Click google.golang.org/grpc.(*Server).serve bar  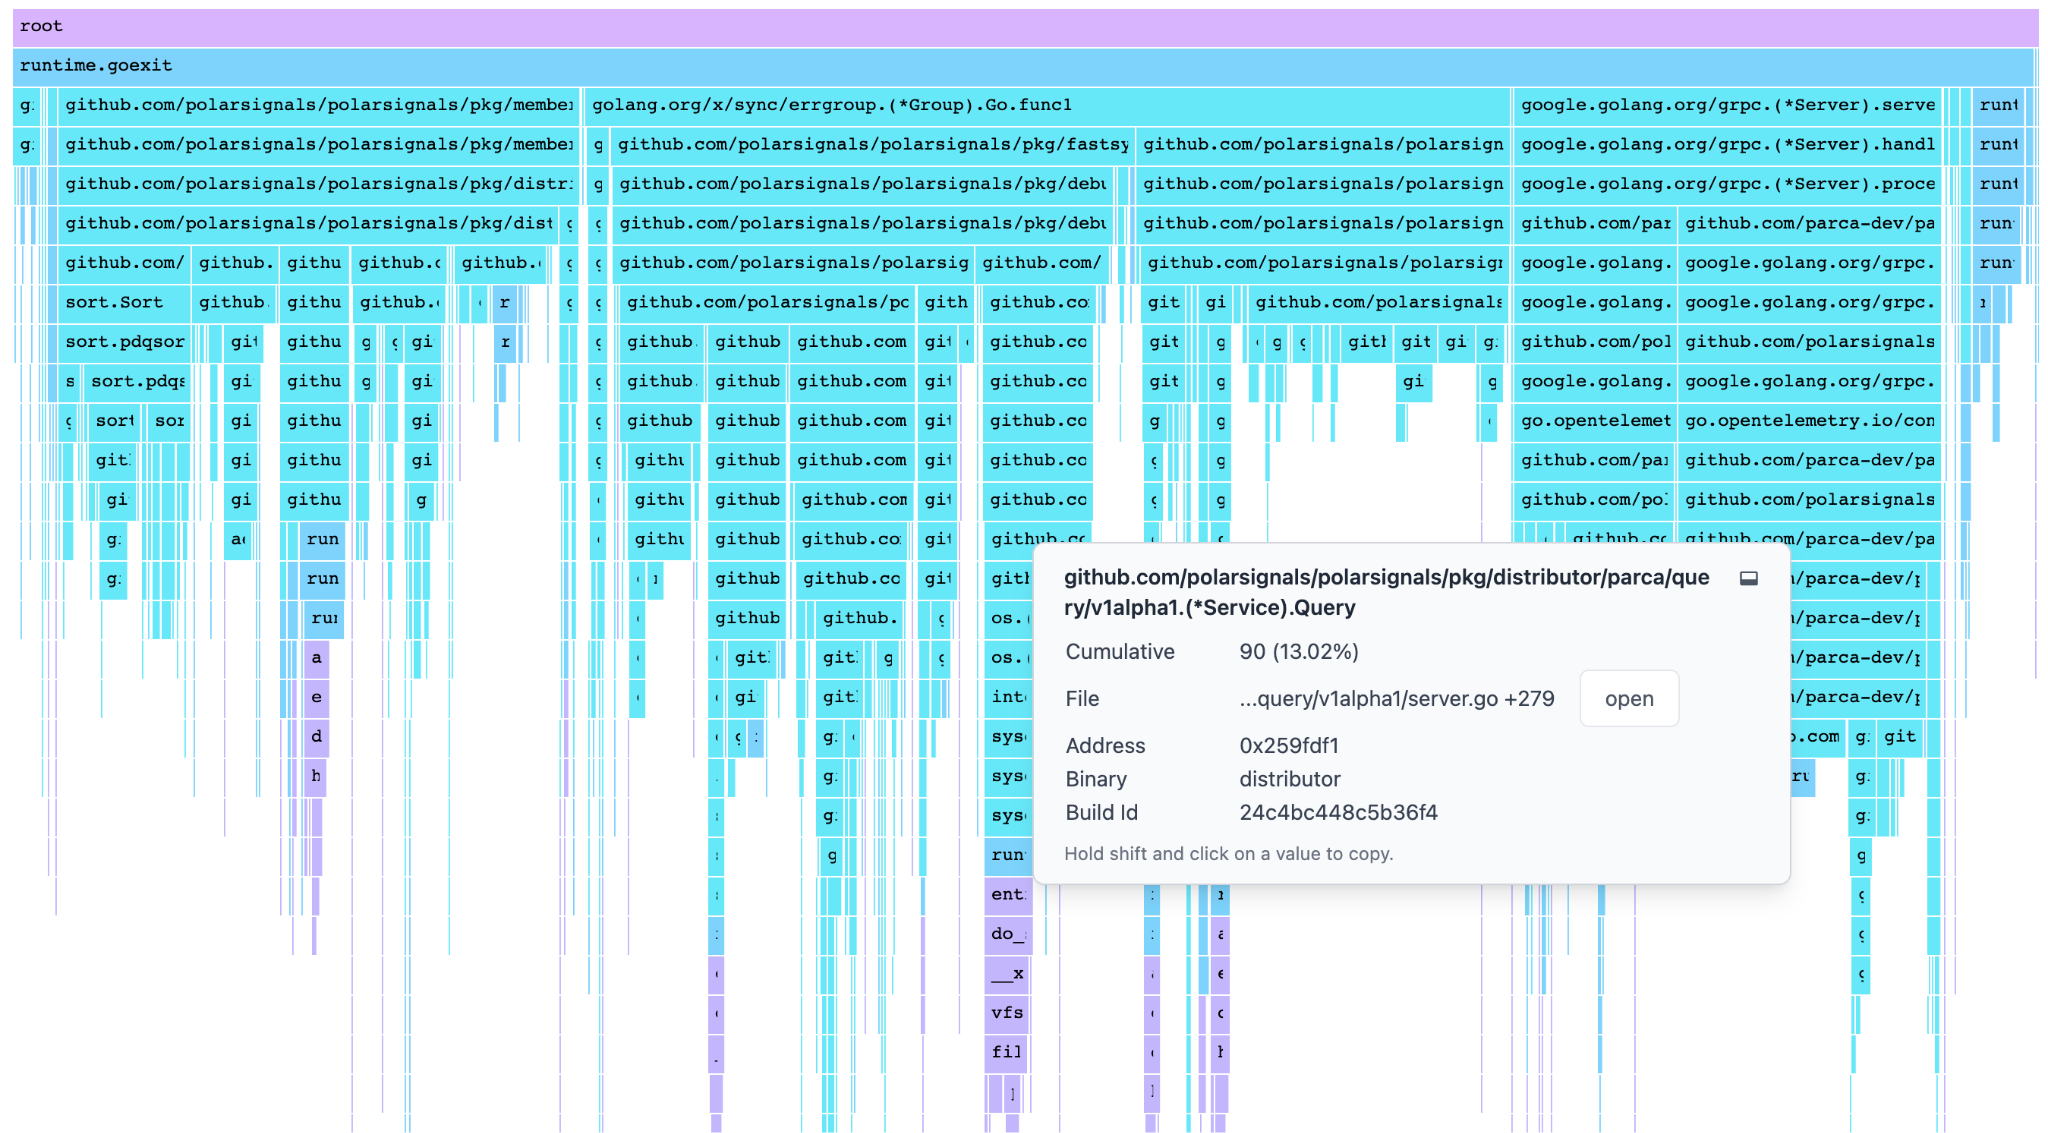[1727, 106]
